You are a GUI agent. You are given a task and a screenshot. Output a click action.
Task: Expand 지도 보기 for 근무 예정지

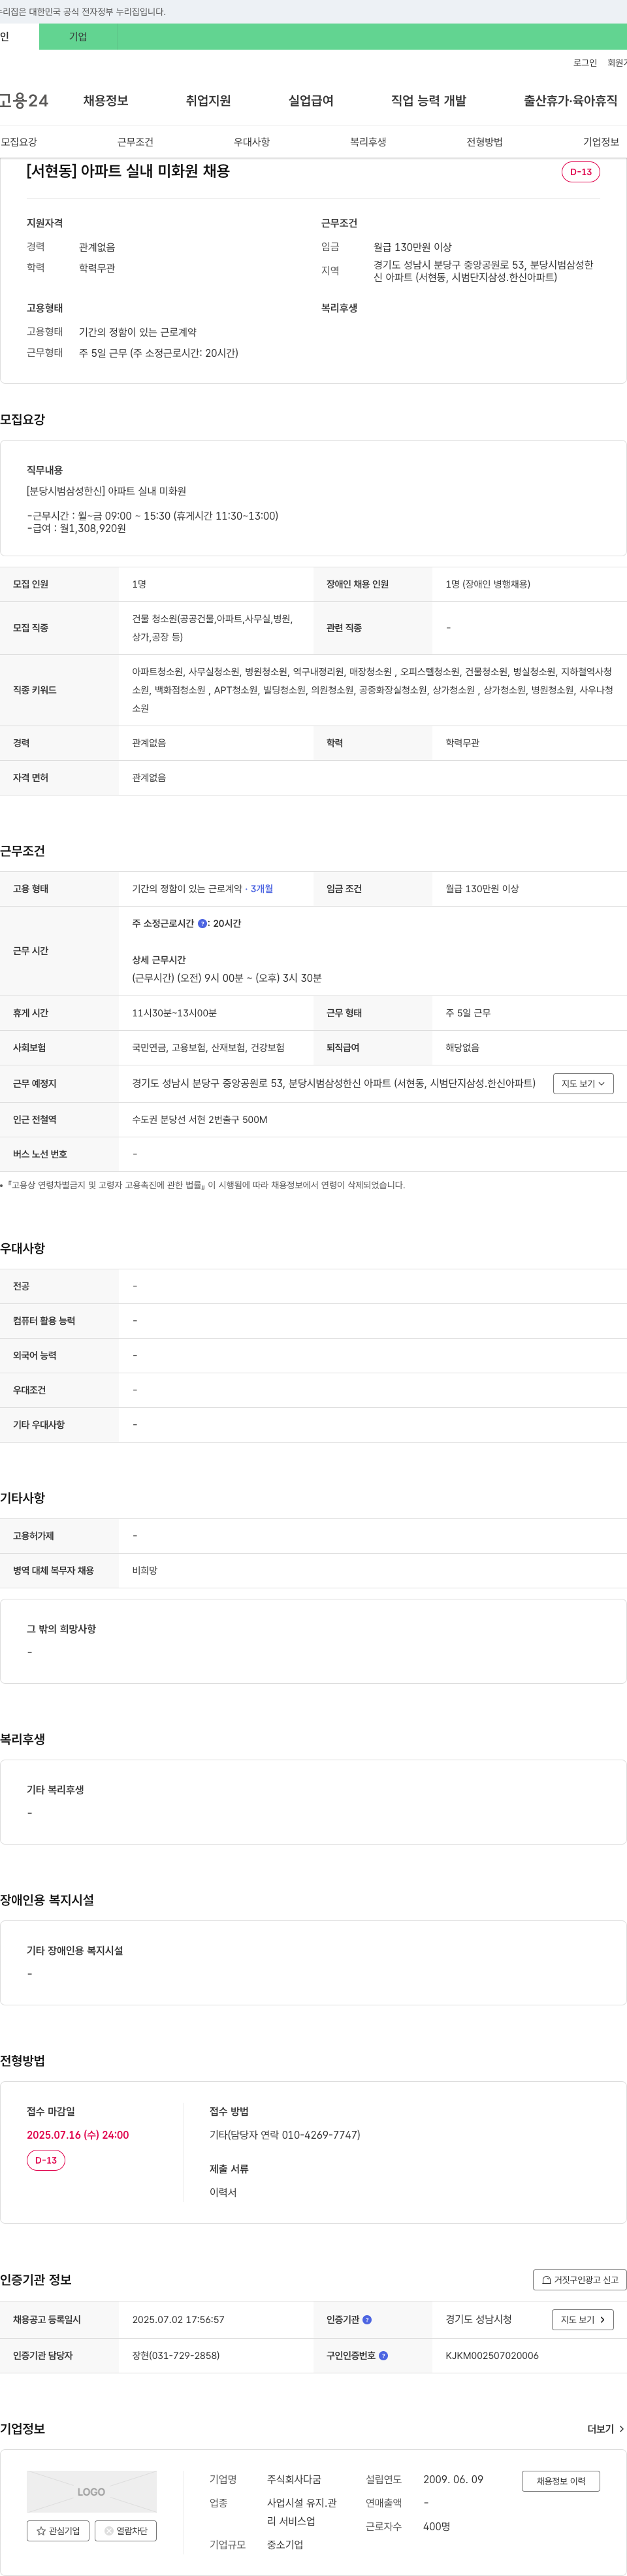pos(583,1084)
